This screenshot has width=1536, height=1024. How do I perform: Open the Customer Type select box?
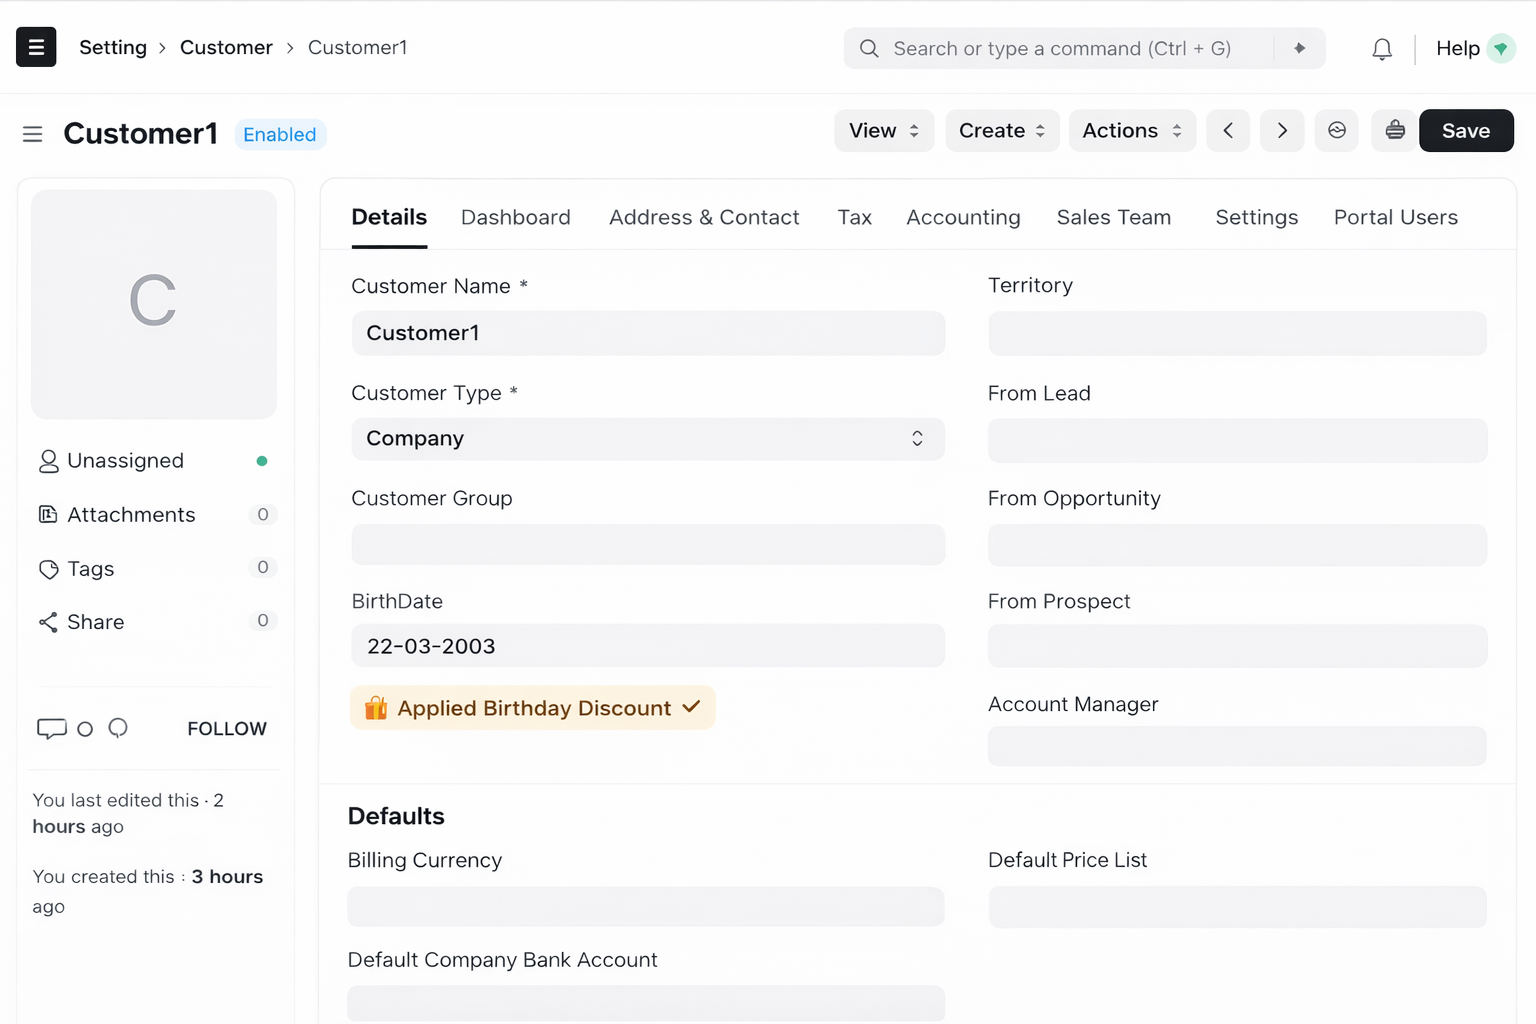pos(648,439)
